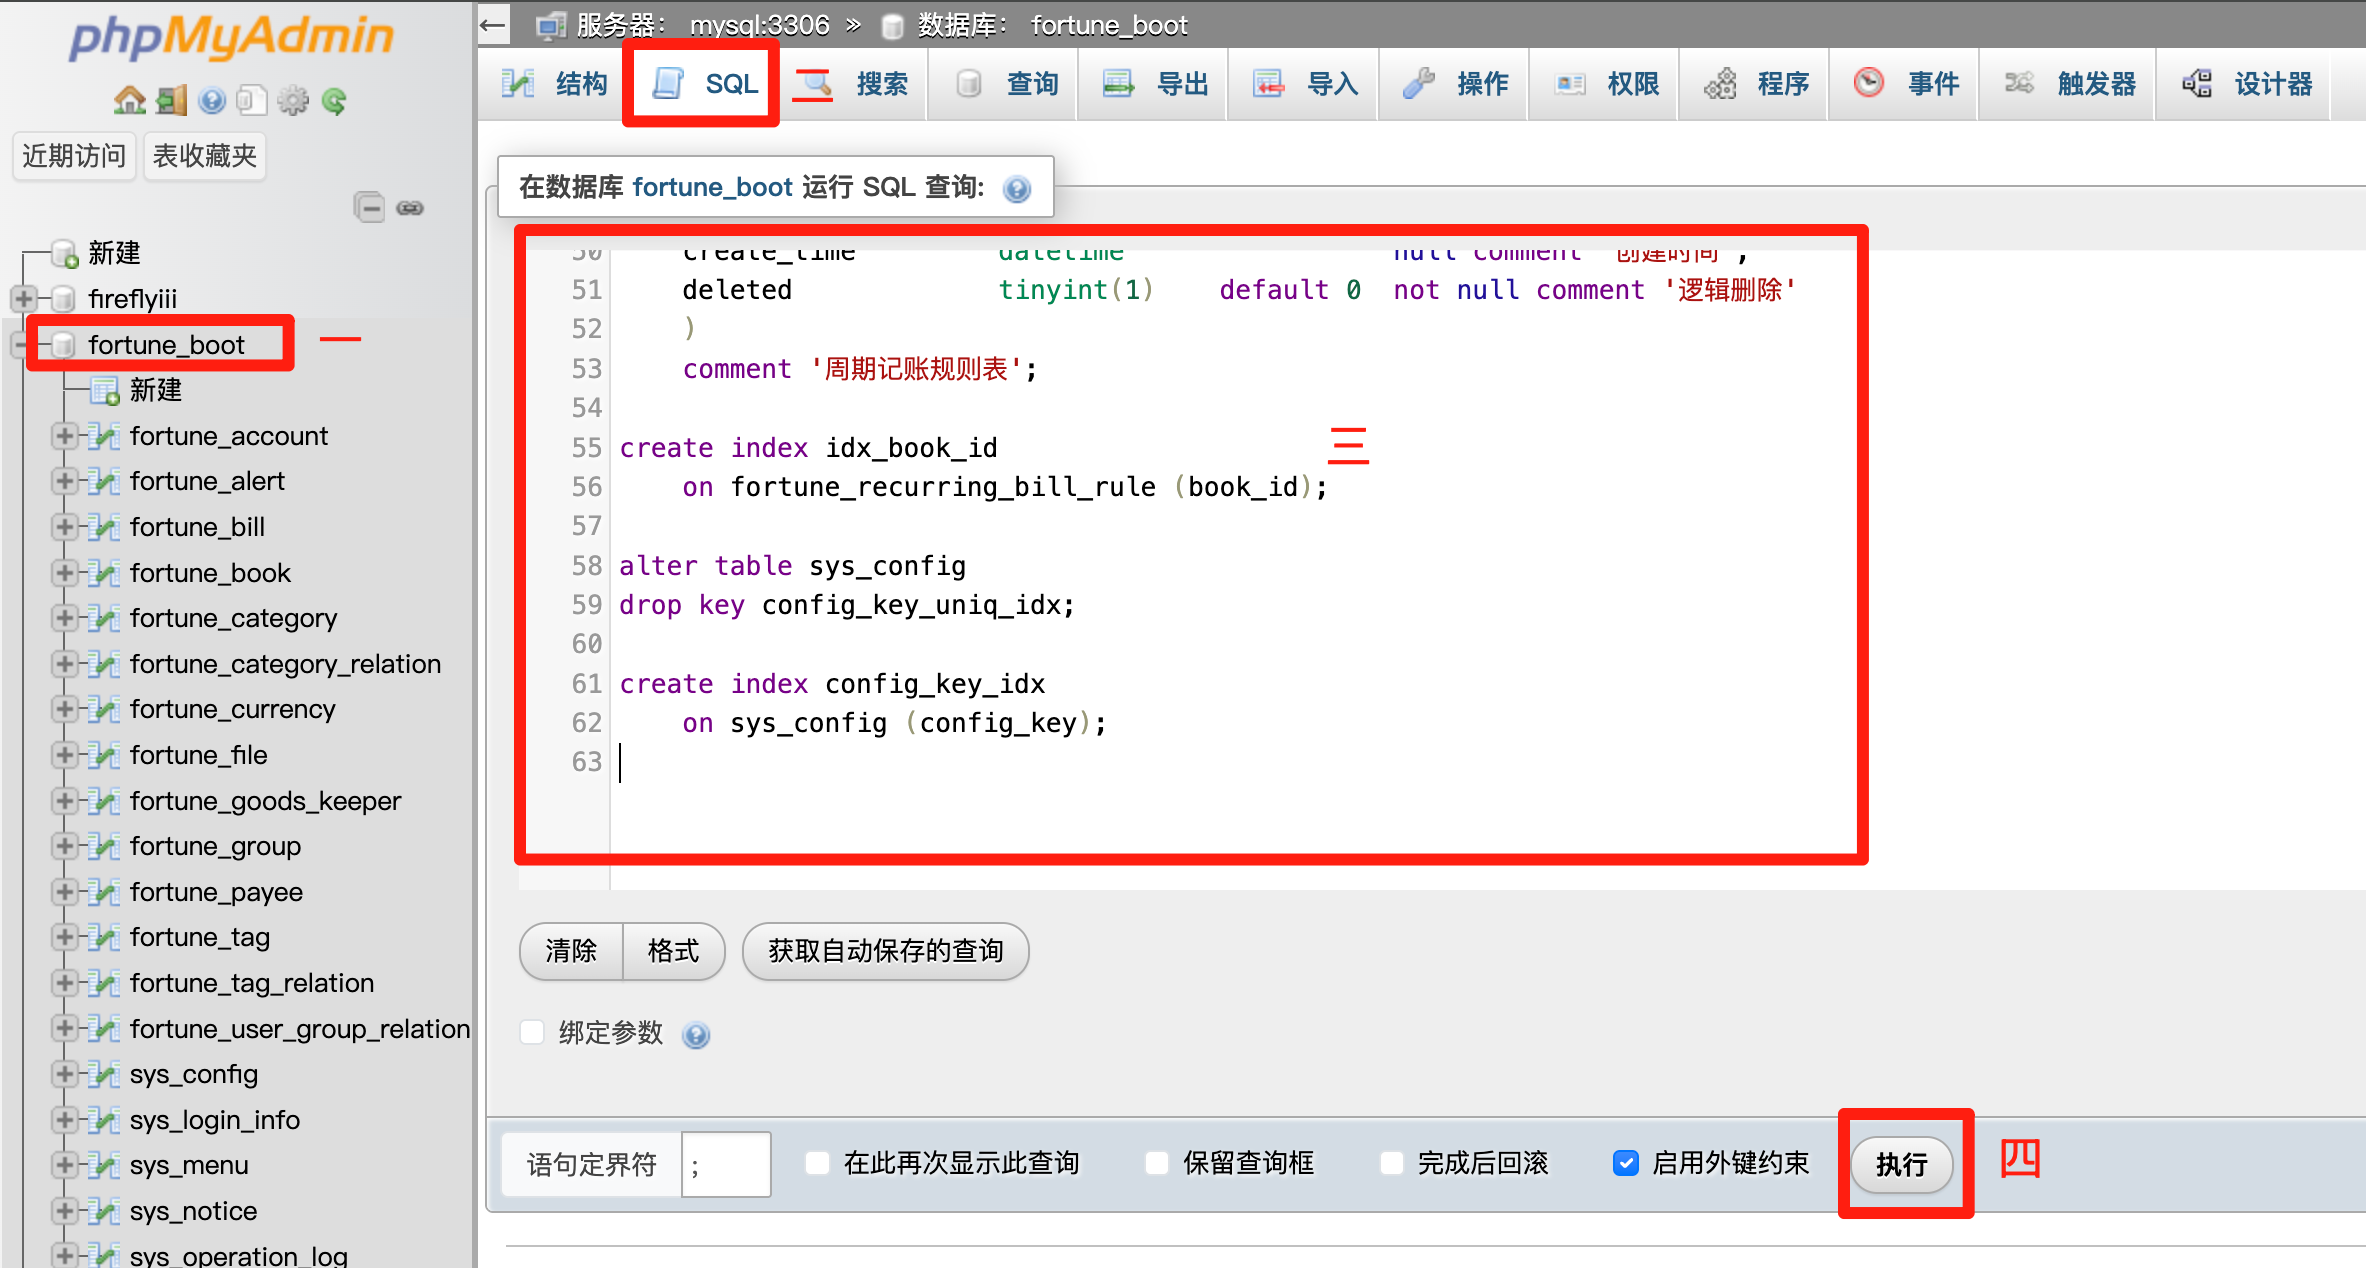The image size is (2366, 1268).
Task: Enable the 绑定参数 checkbox
Action: pos(533,1032)
